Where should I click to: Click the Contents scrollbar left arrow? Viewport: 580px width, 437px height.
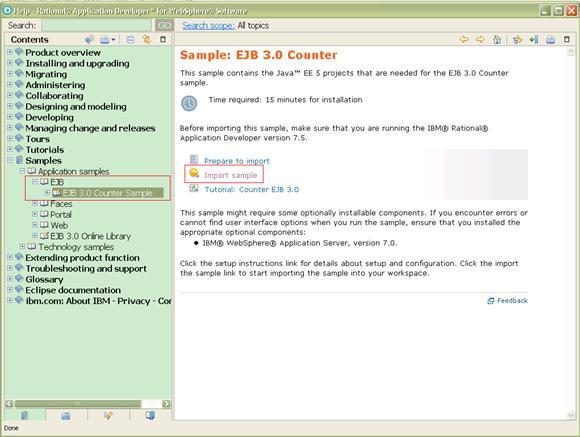pos(9,404)
